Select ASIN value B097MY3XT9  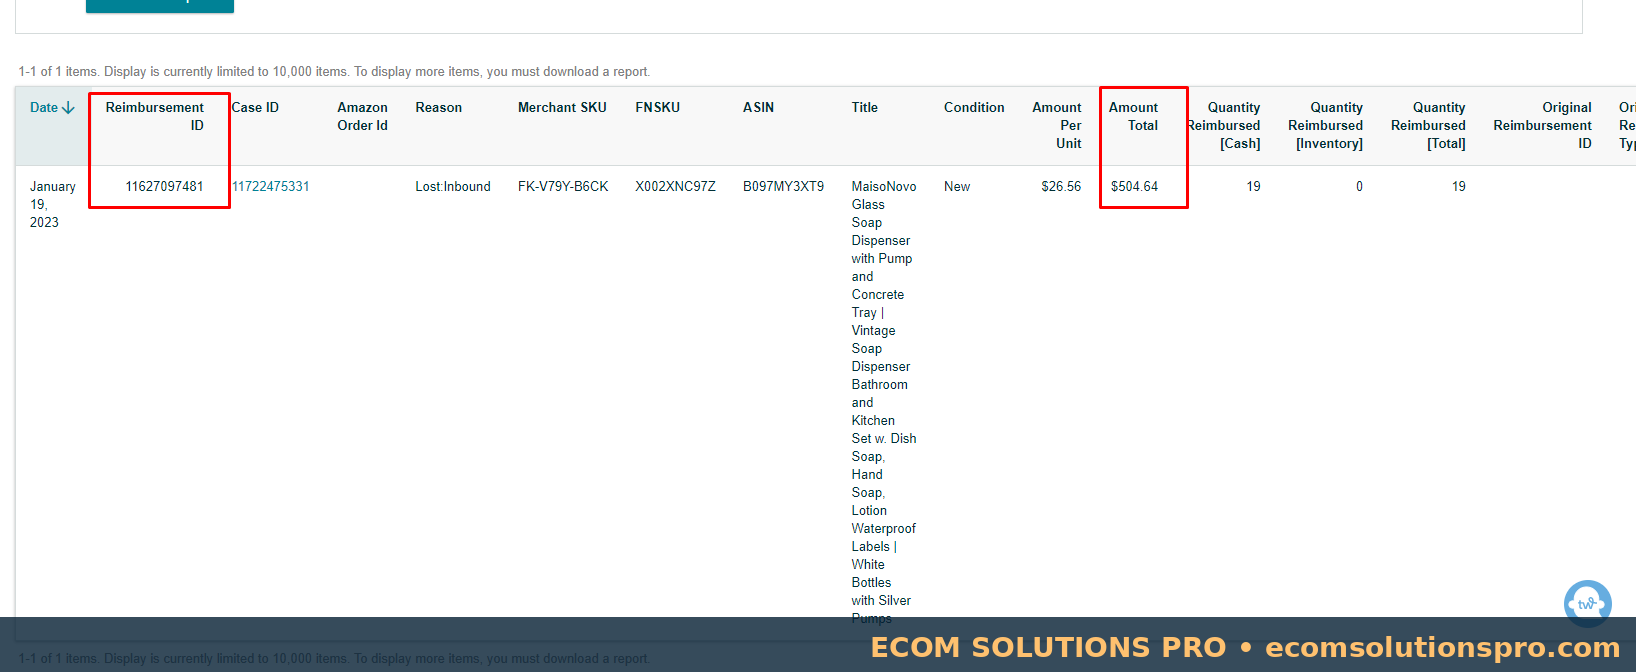tap(784, 186)
